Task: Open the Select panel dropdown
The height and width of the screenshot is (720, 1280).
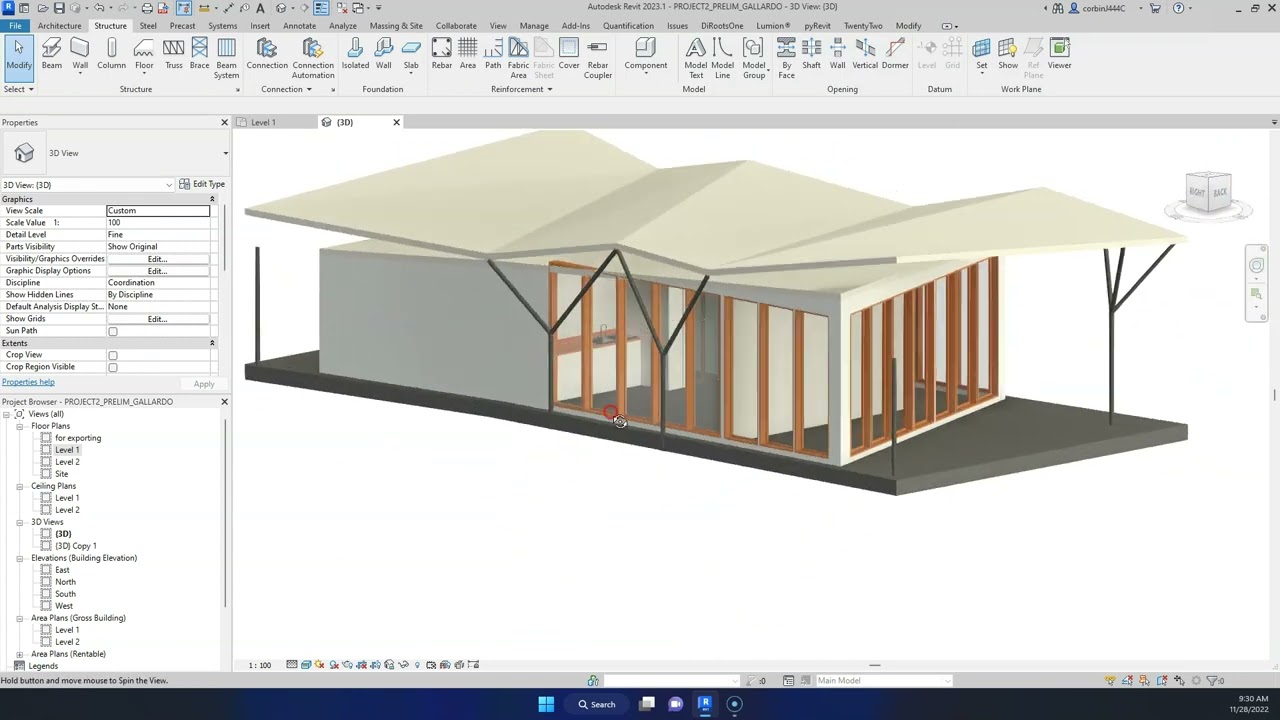Action: 18,89
